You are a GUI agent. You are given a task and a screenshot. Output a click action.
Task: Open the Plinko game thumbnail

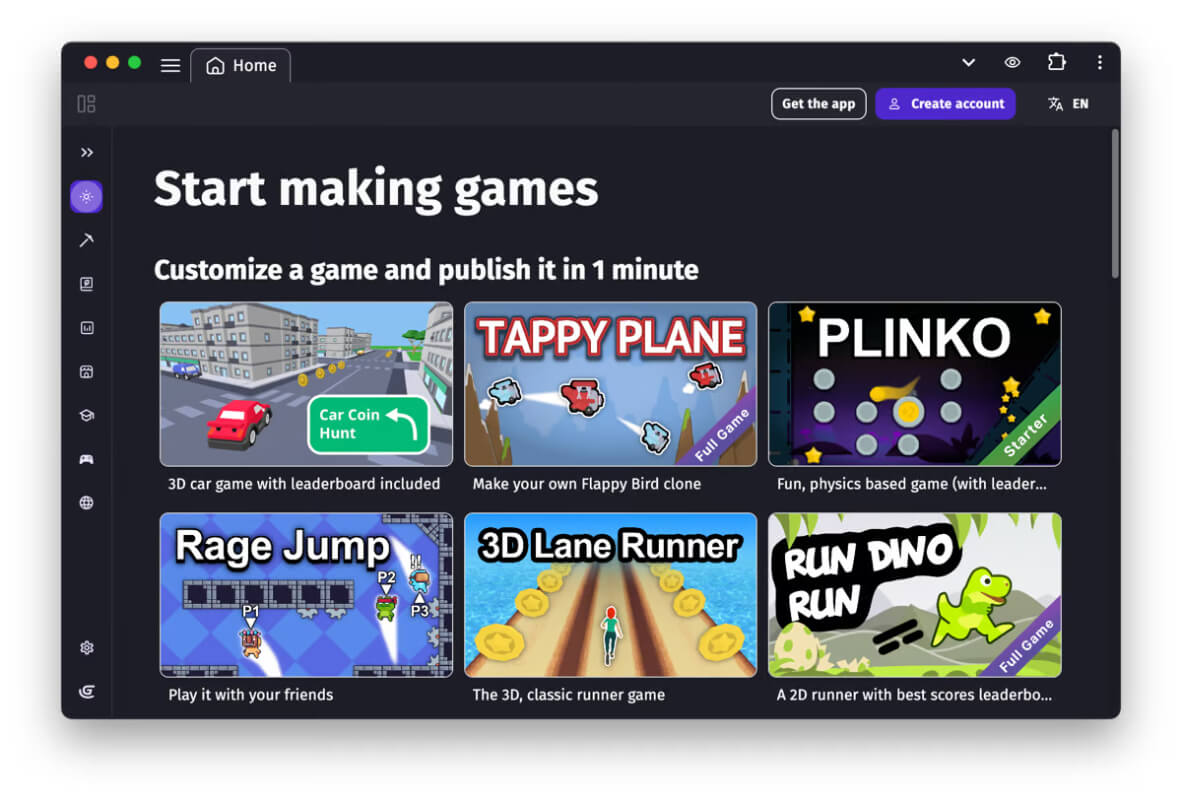(914, 384)
